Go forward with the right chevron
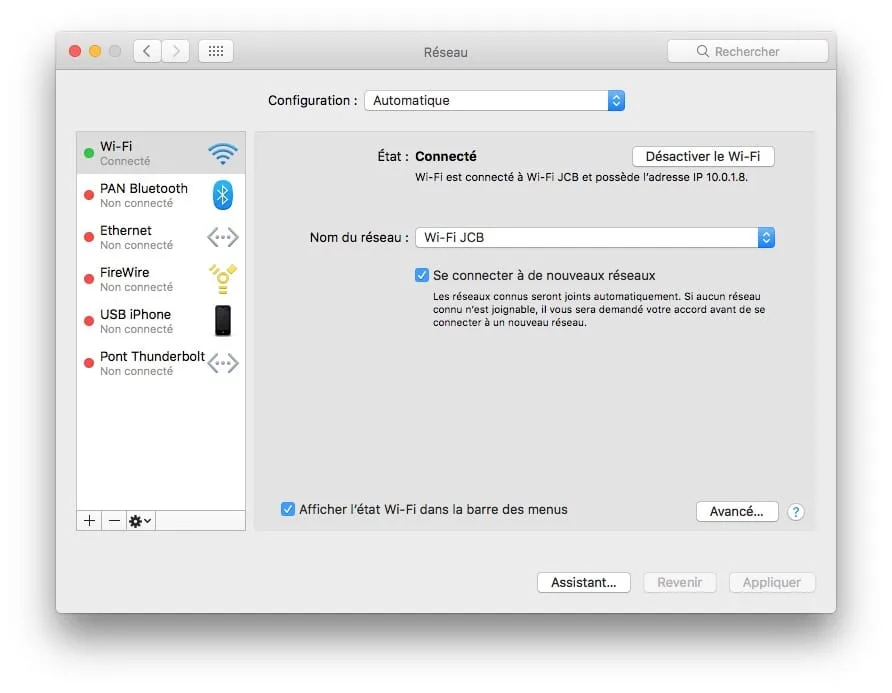Viewport: 892px width, 693px height. (x=176, y=51)
